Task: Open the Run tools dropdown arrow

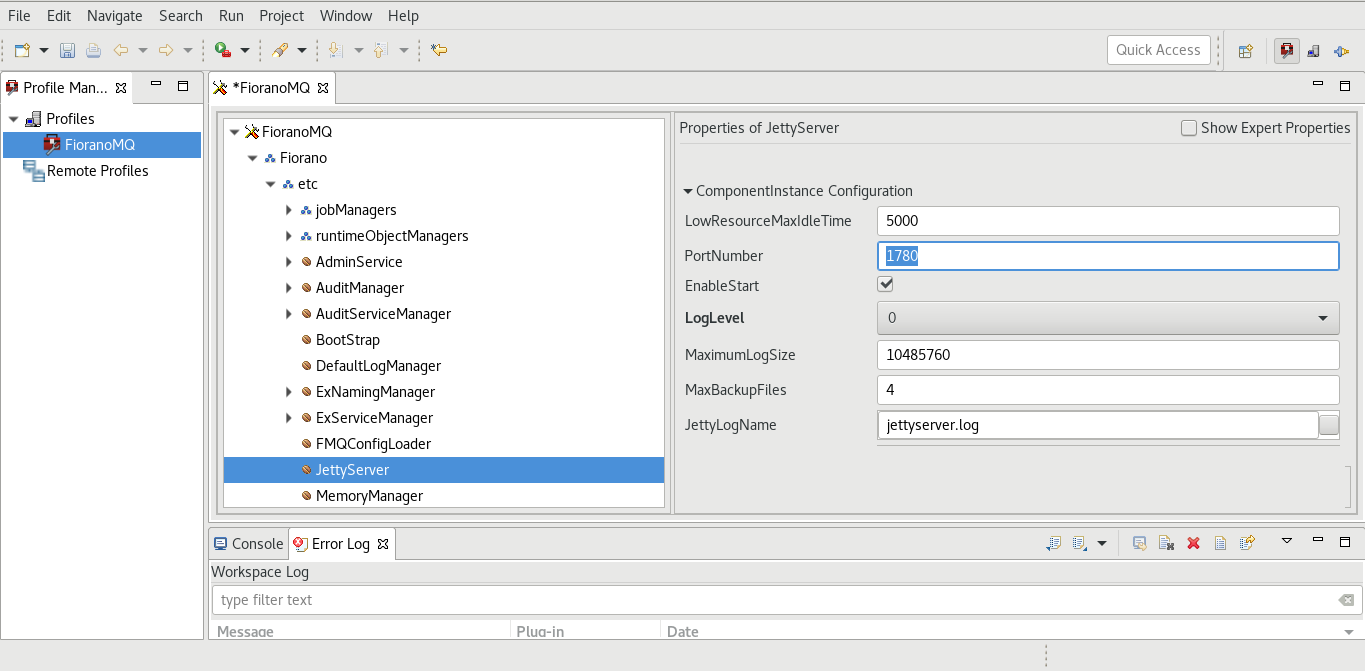Action: tap(245, 50)
